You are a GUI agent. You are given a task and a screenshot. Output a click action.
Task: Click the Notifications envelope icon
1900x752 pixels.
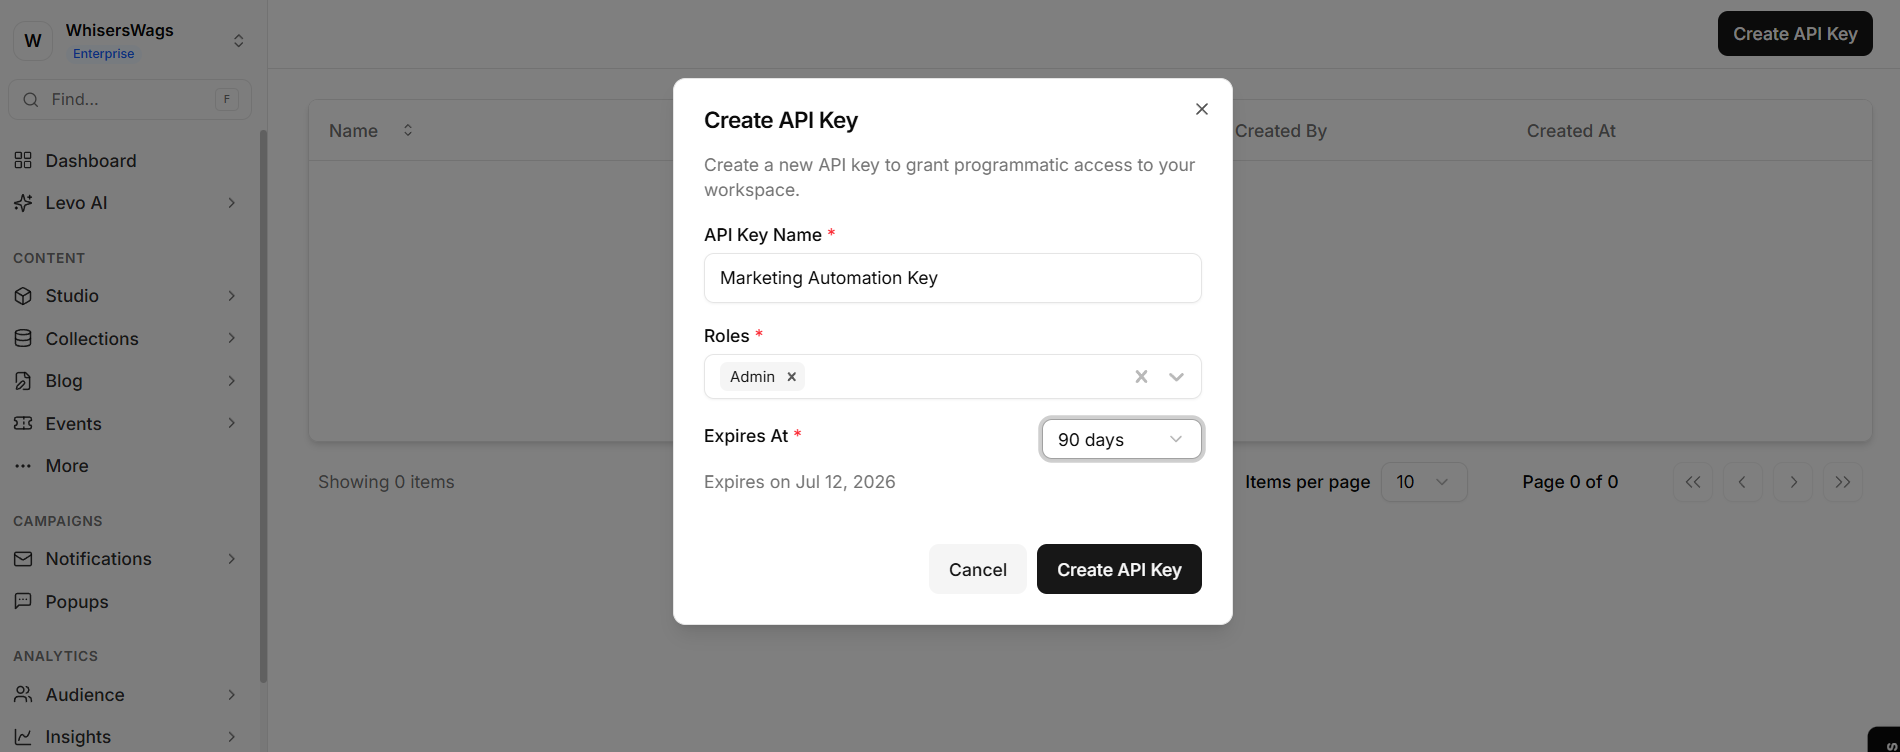tap(23, 559)
